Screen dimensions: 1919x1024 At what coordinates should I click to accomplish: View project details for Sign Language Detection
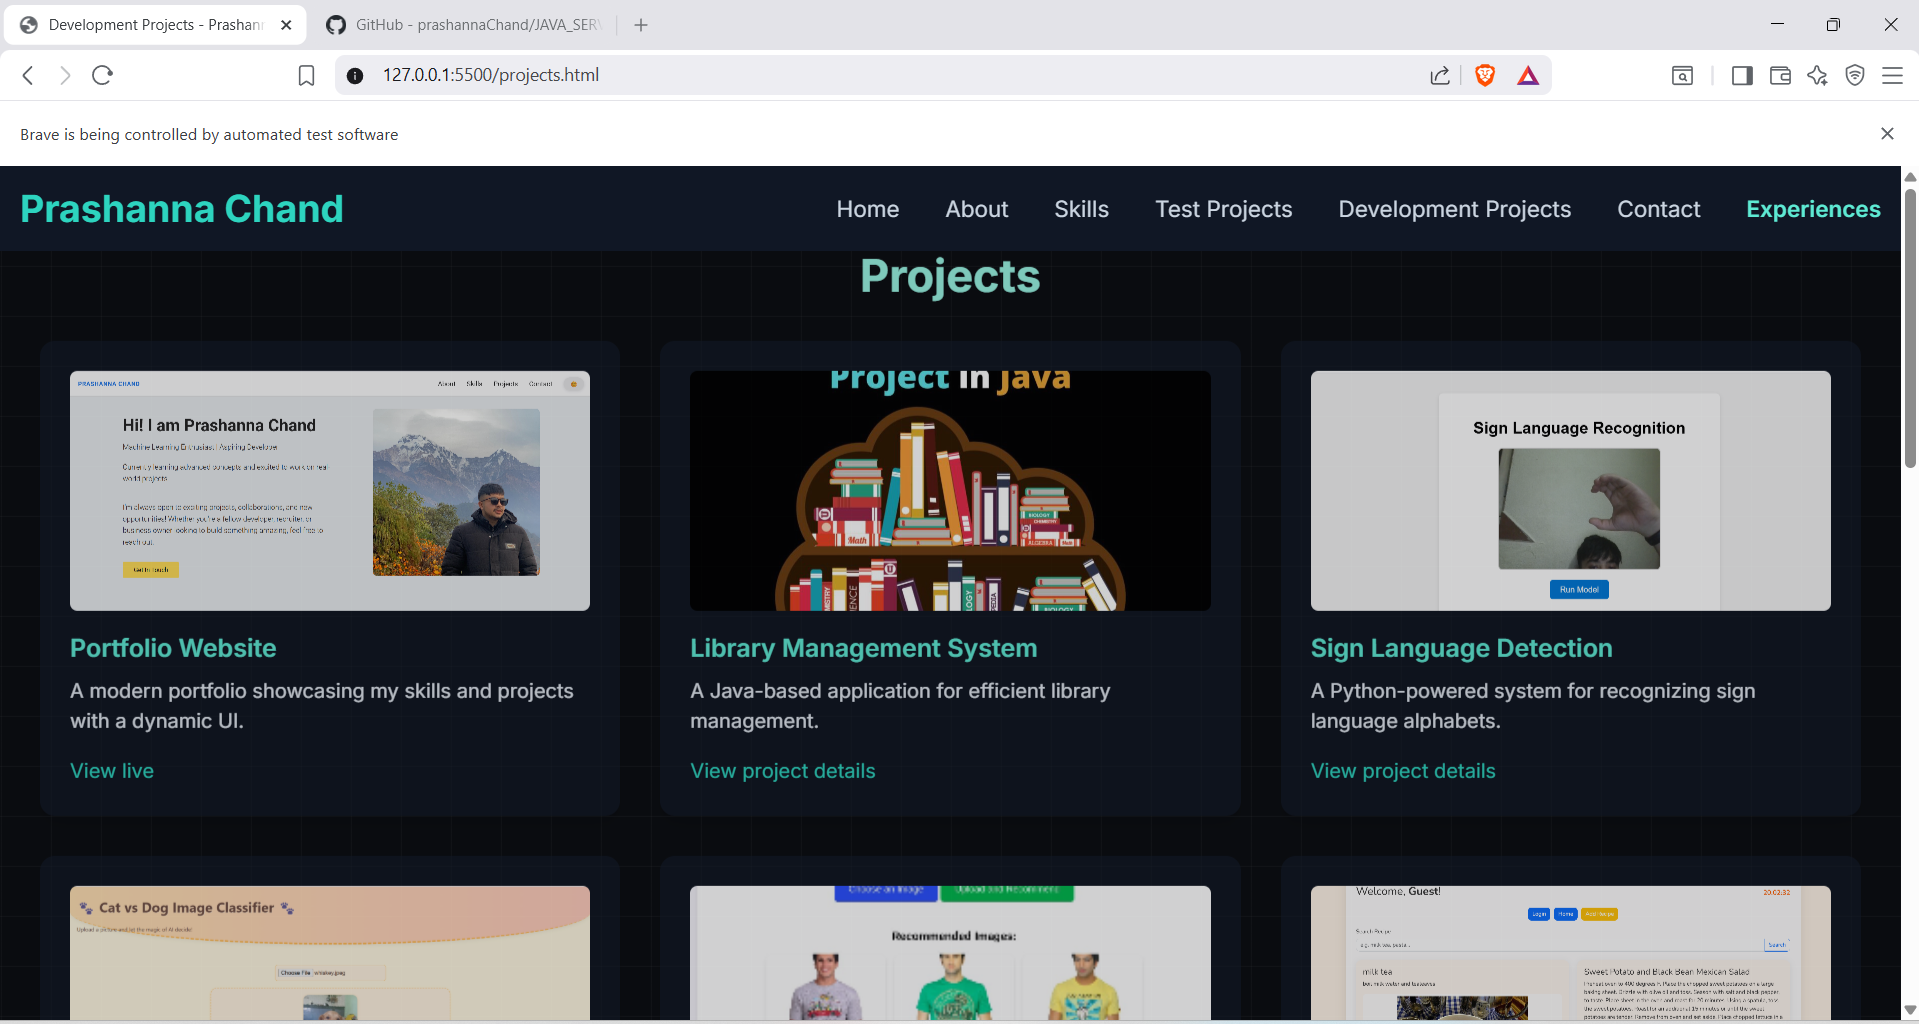tap(1403, 771)
